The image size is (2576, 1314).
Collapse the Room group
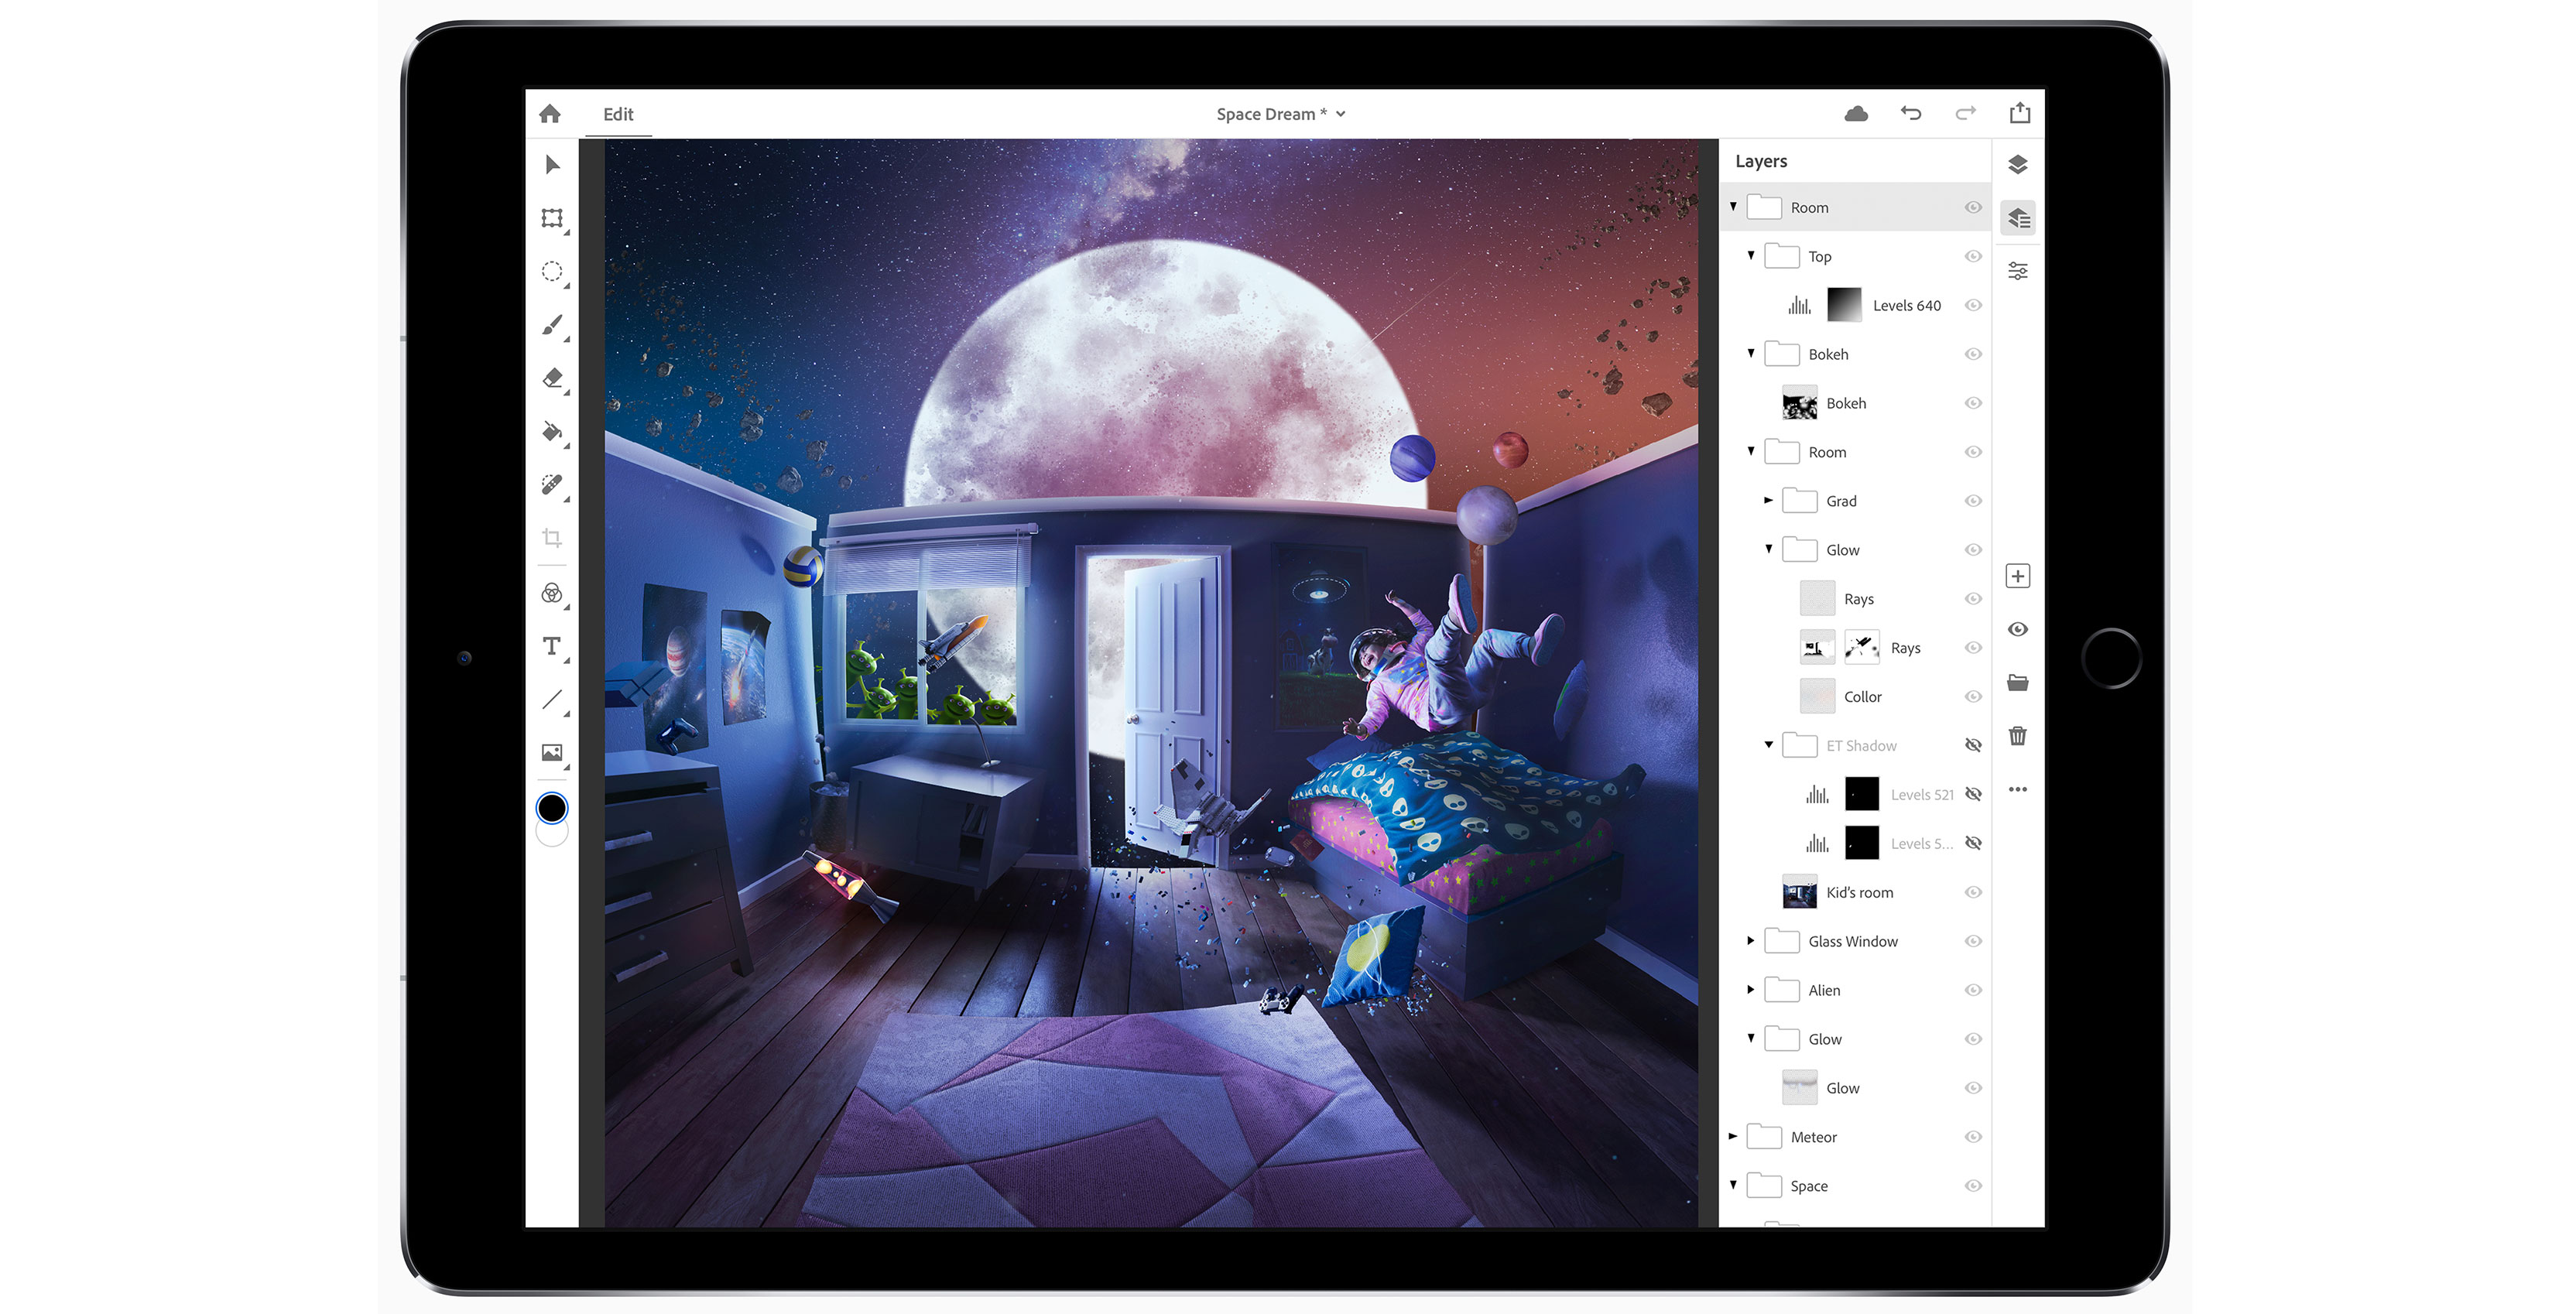[1733, 207]
